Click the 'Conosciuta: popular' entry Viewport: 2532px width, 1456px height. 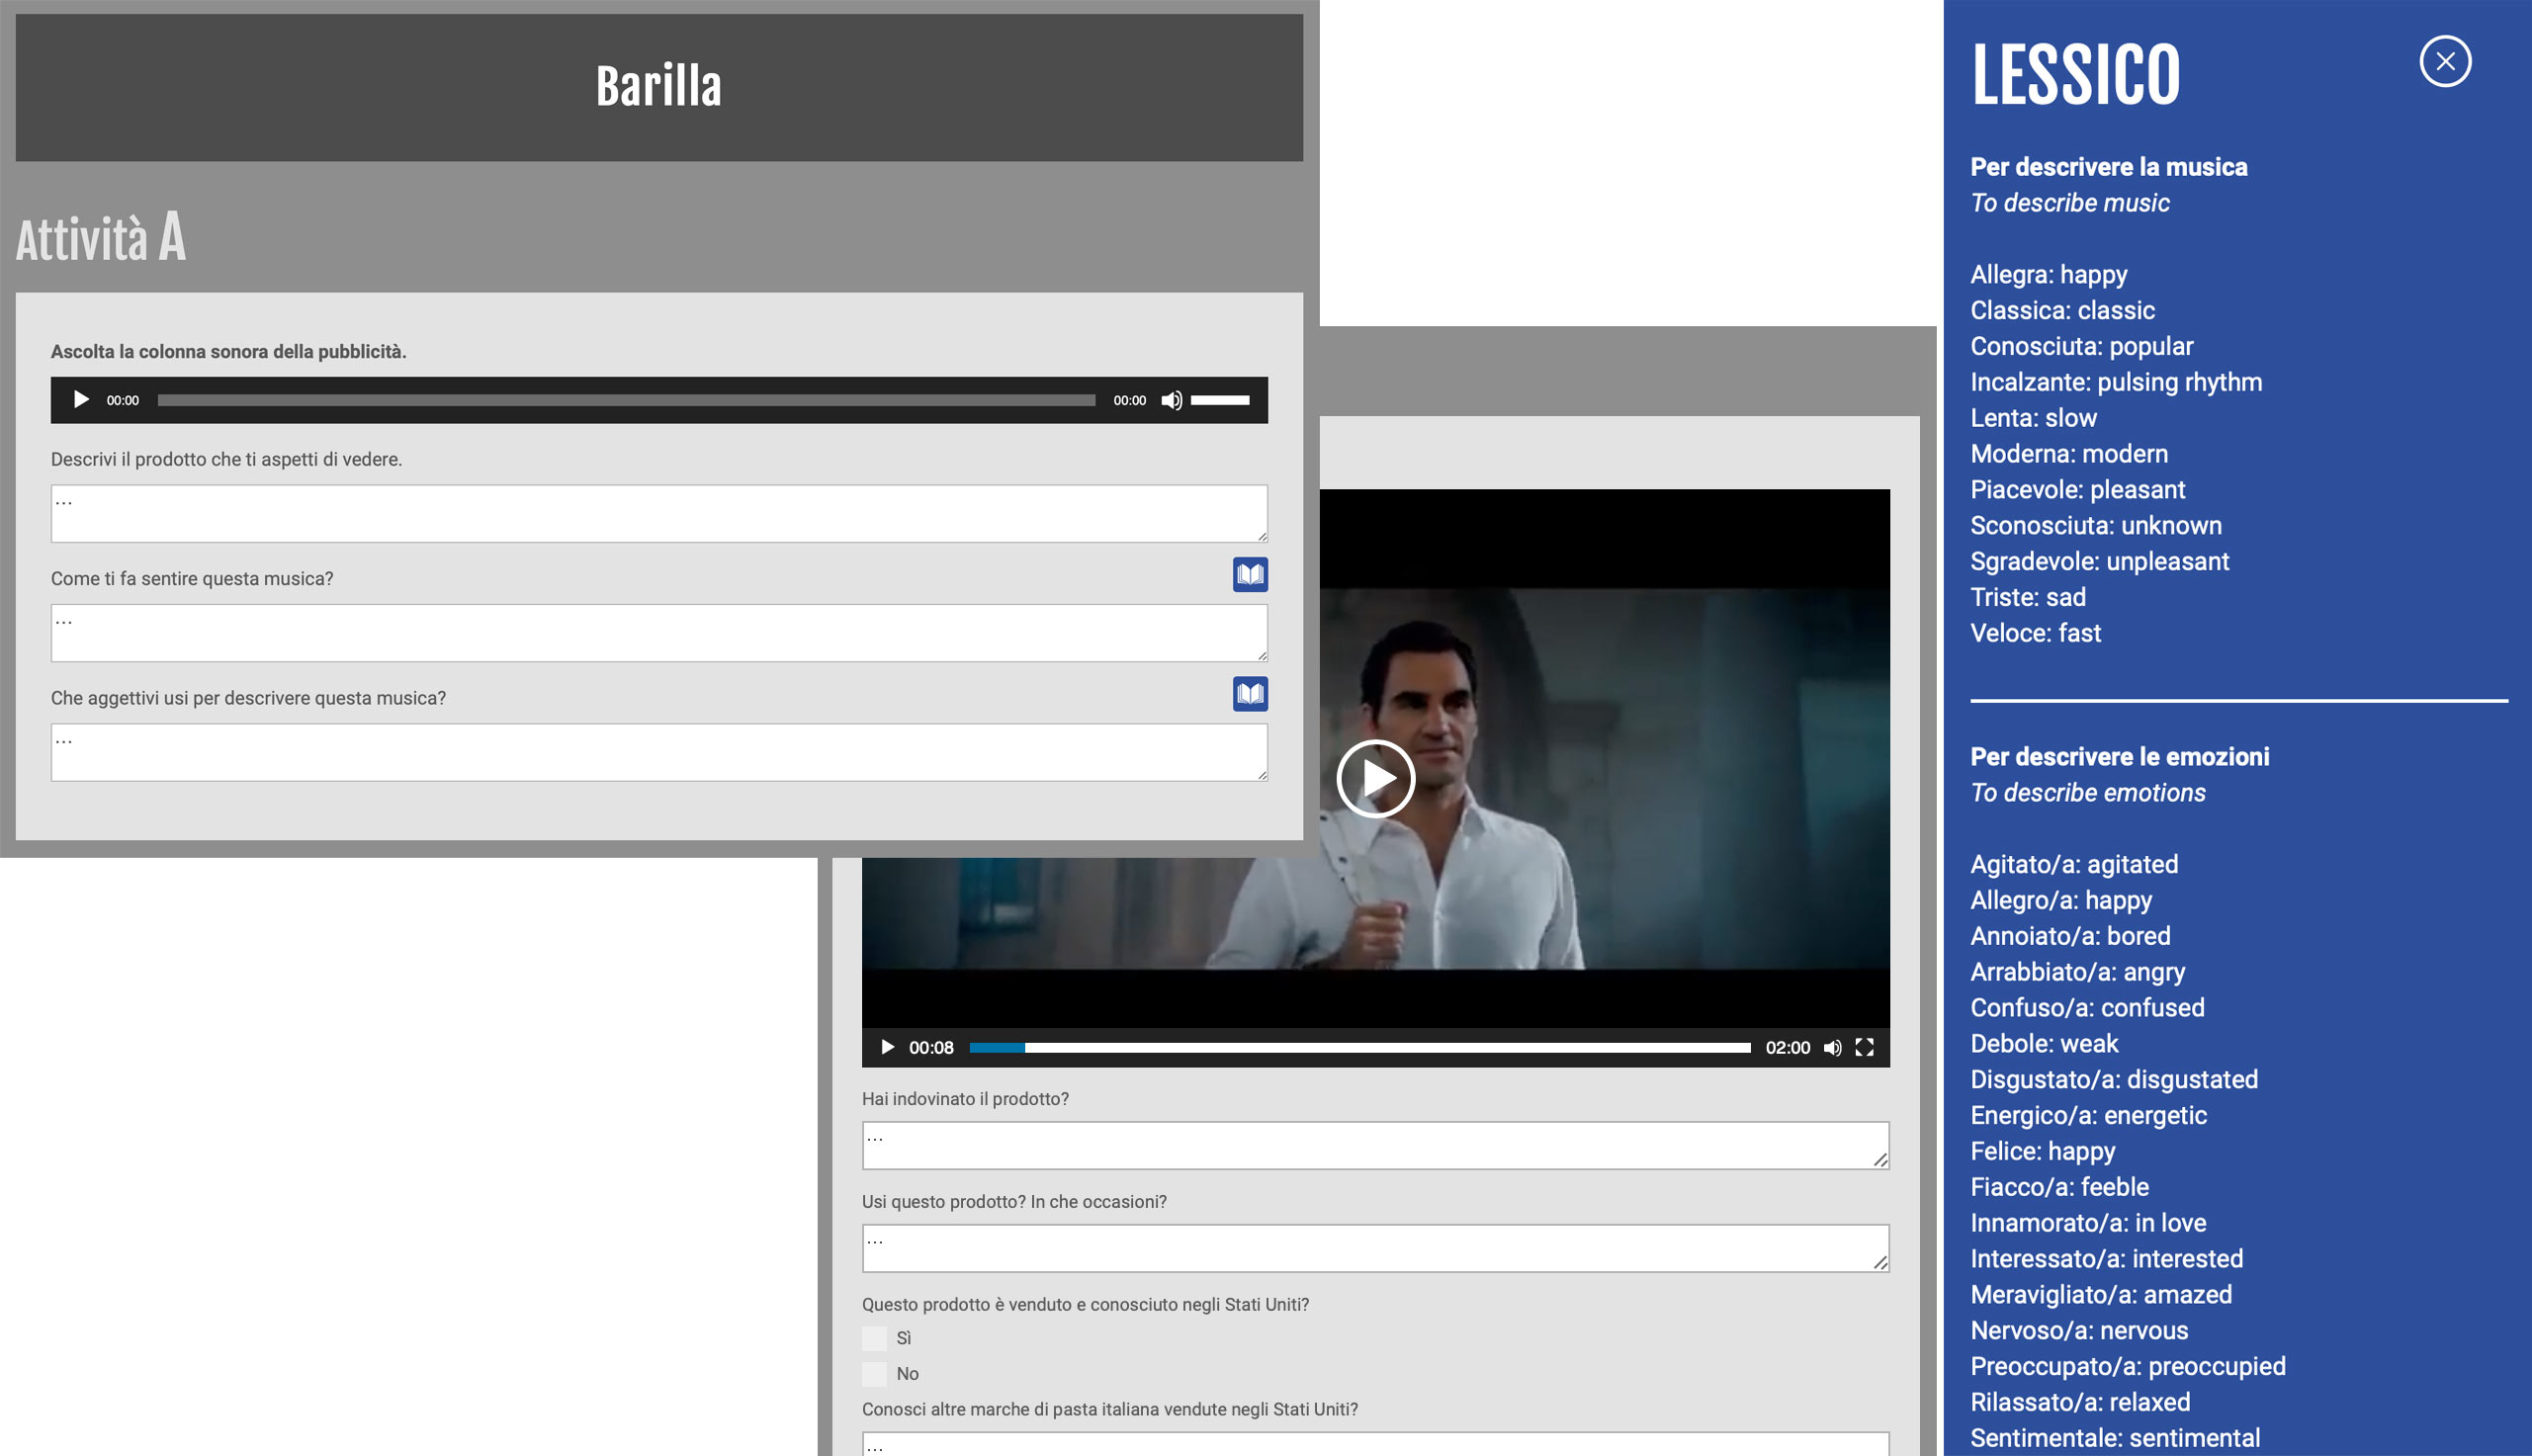(2081, 346)
